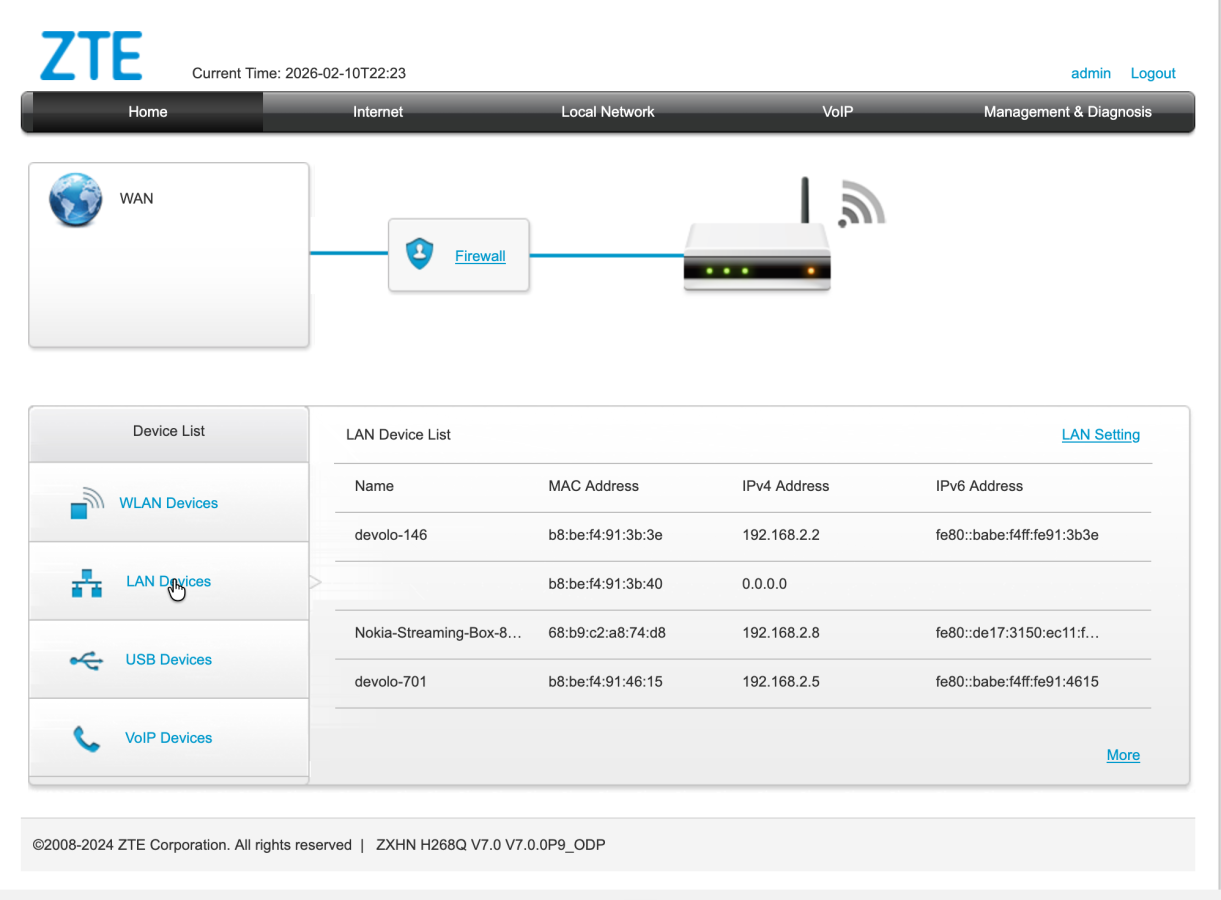Switch to the Internet tab
Image resolution: width=1221 pixels, height=900 pixels.
pos(378,112)
